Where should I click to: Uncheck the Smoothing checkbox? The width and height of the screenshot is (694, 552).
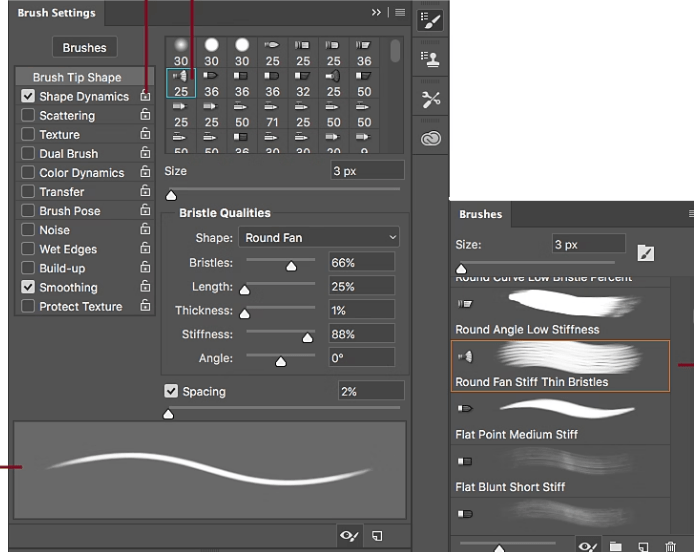click(28, 287)
